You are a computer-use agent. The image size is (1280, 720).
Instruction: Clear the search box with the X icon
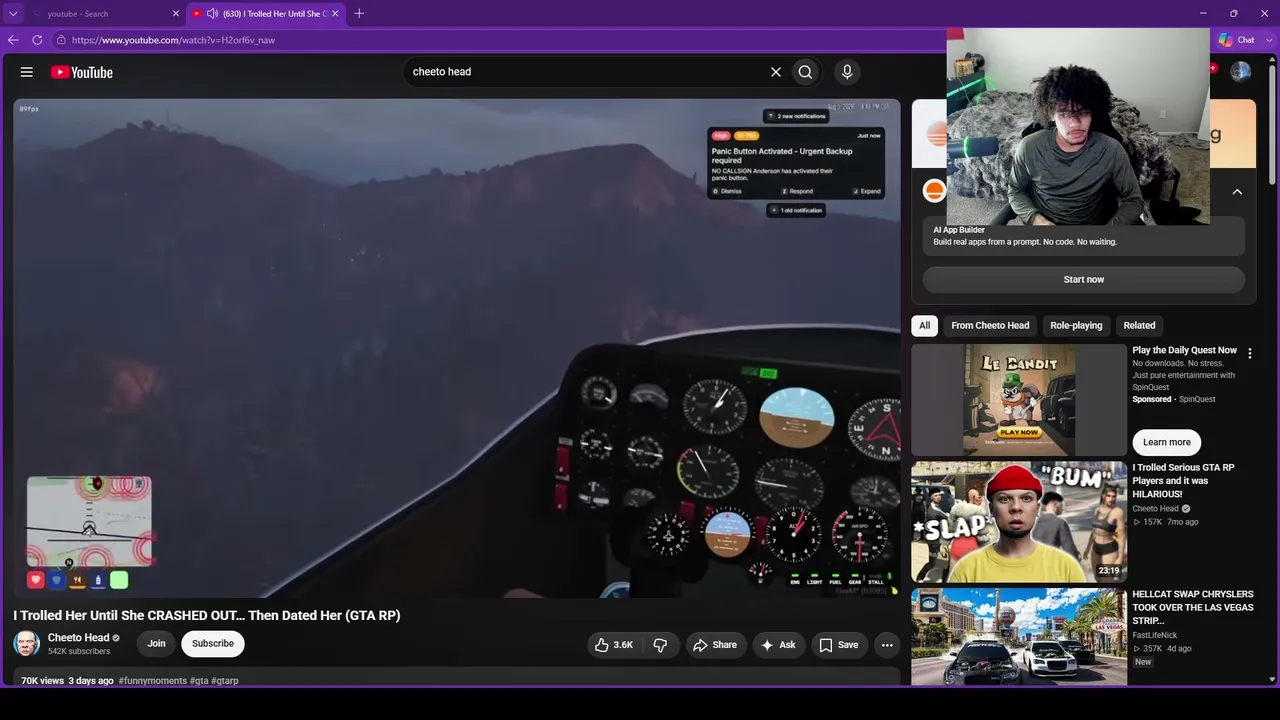pos(775,72)
